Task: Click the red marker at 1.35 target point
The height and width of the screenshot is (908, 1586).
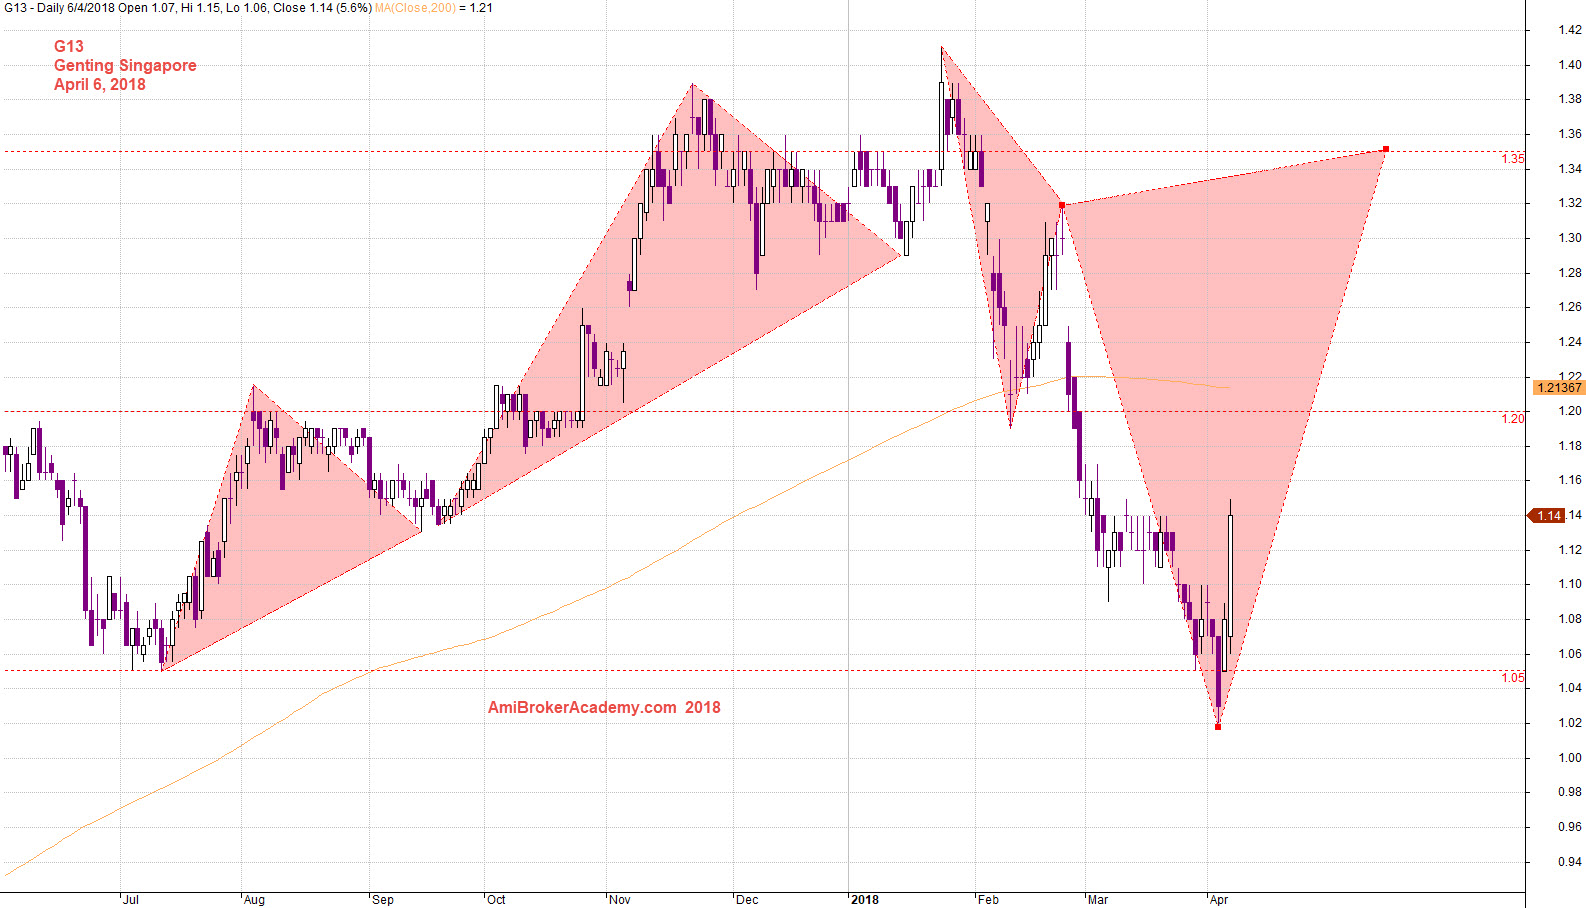Action: [x=1386, y=149]
